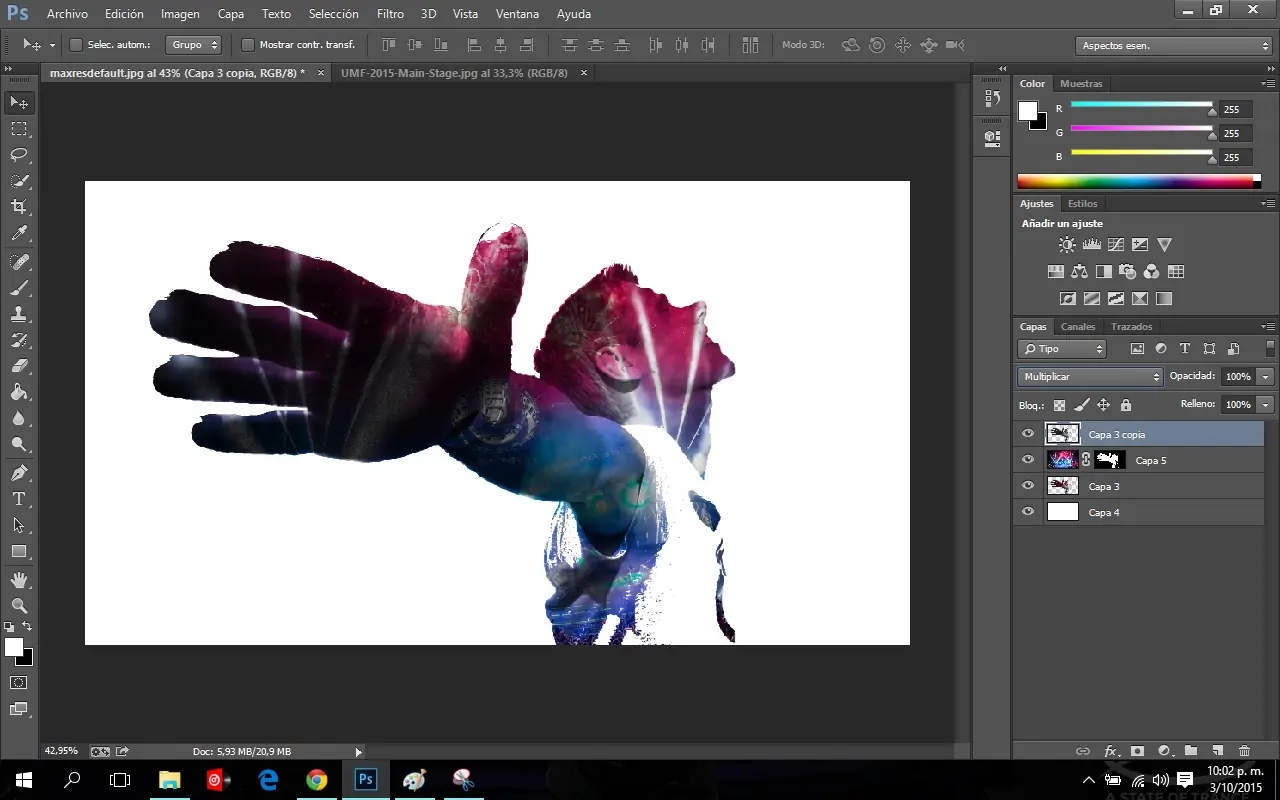Image resolution: width=1280 pixels, height=800 pixels.
Task: Open the Filtro menu
Action: coord(390,13)
